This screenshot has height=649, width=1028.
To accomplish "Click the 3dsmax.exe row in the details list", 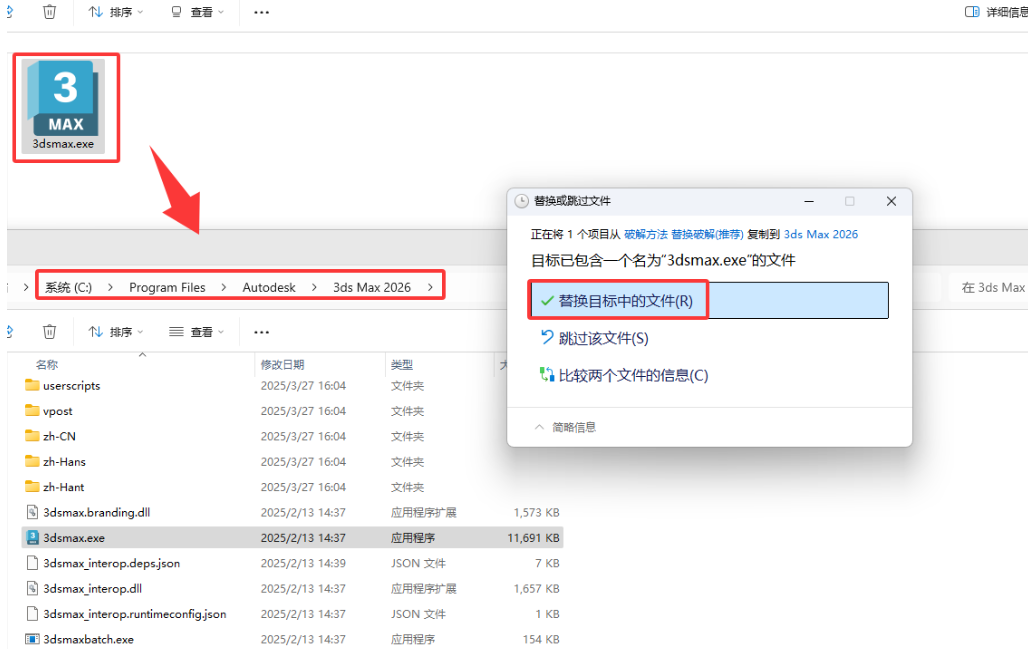I will coord(74,537).
